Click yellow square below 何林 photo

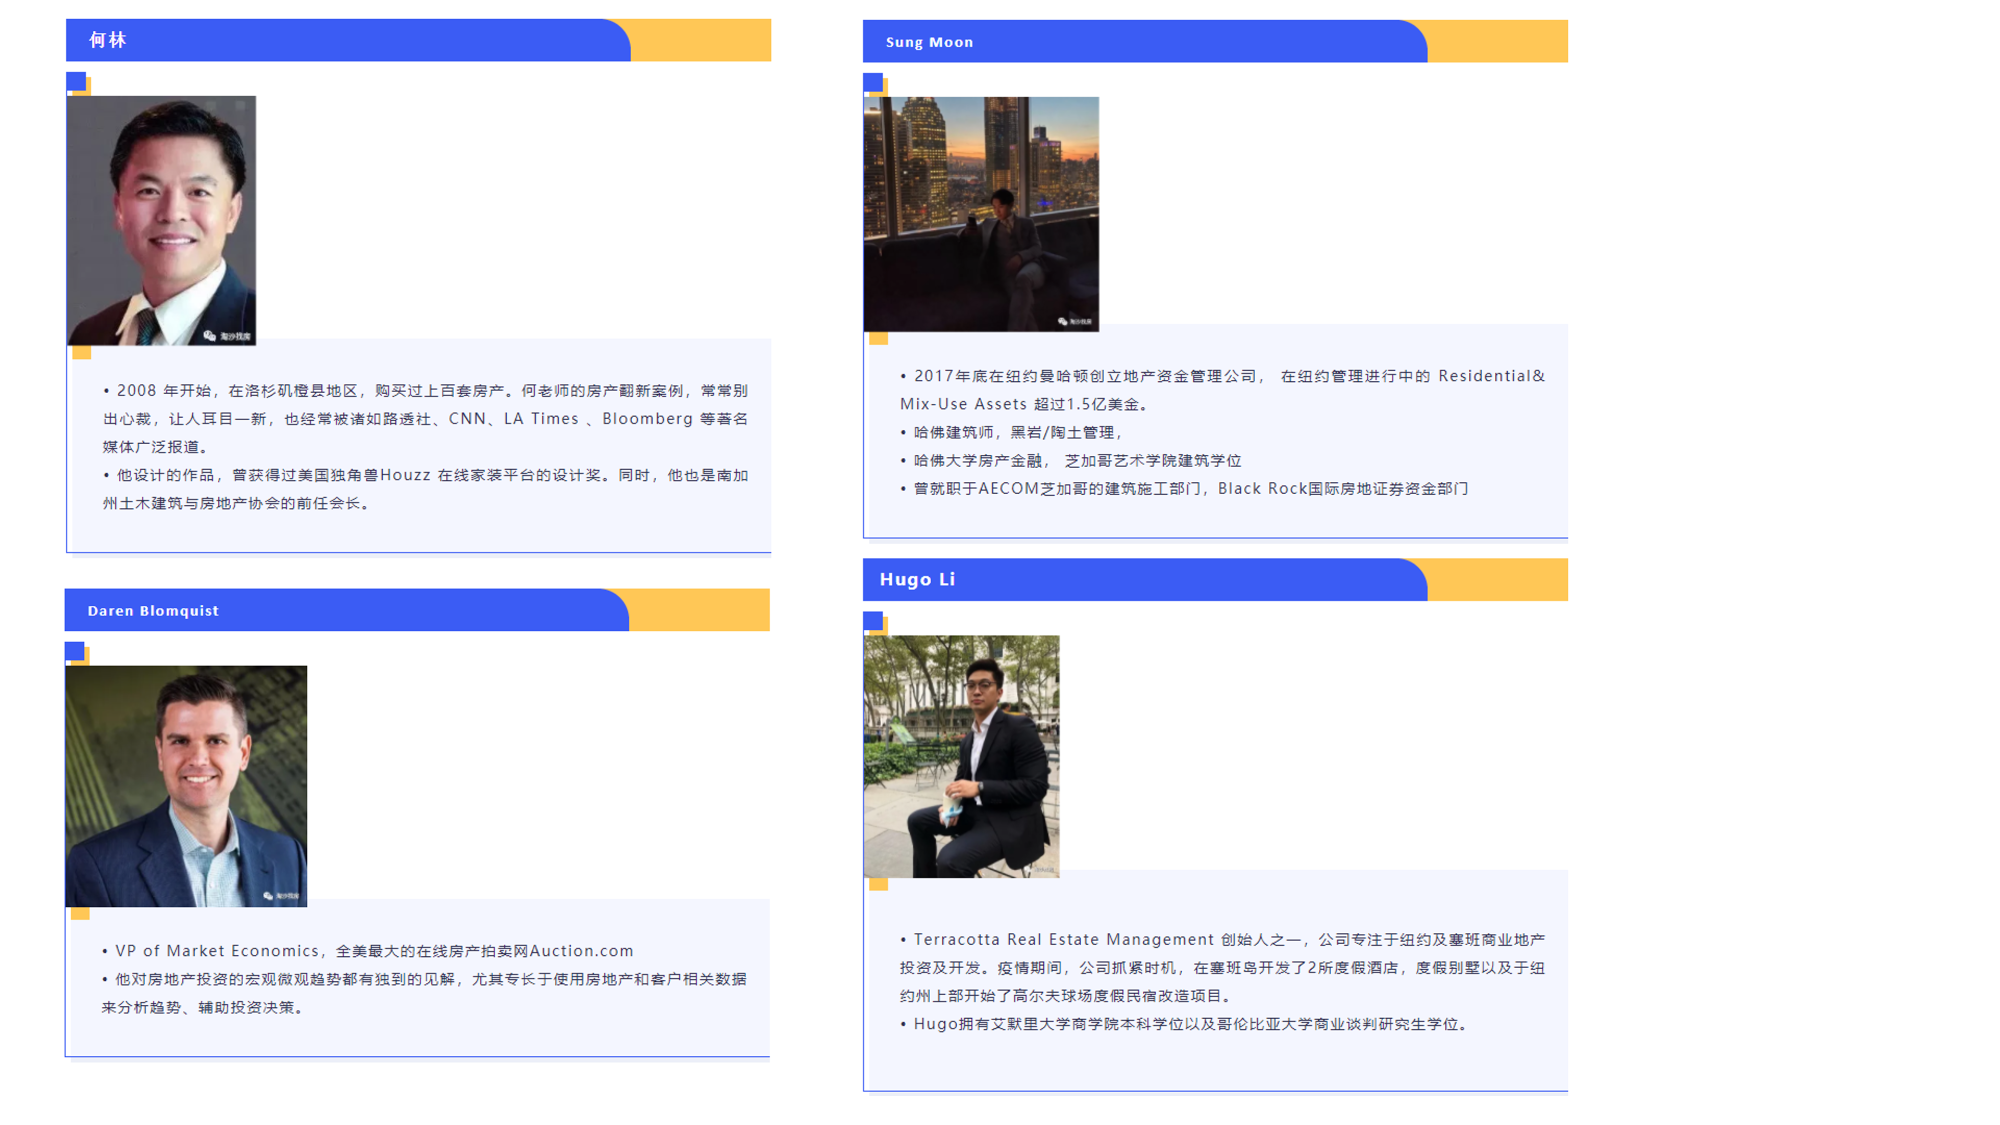click(82, 352)
